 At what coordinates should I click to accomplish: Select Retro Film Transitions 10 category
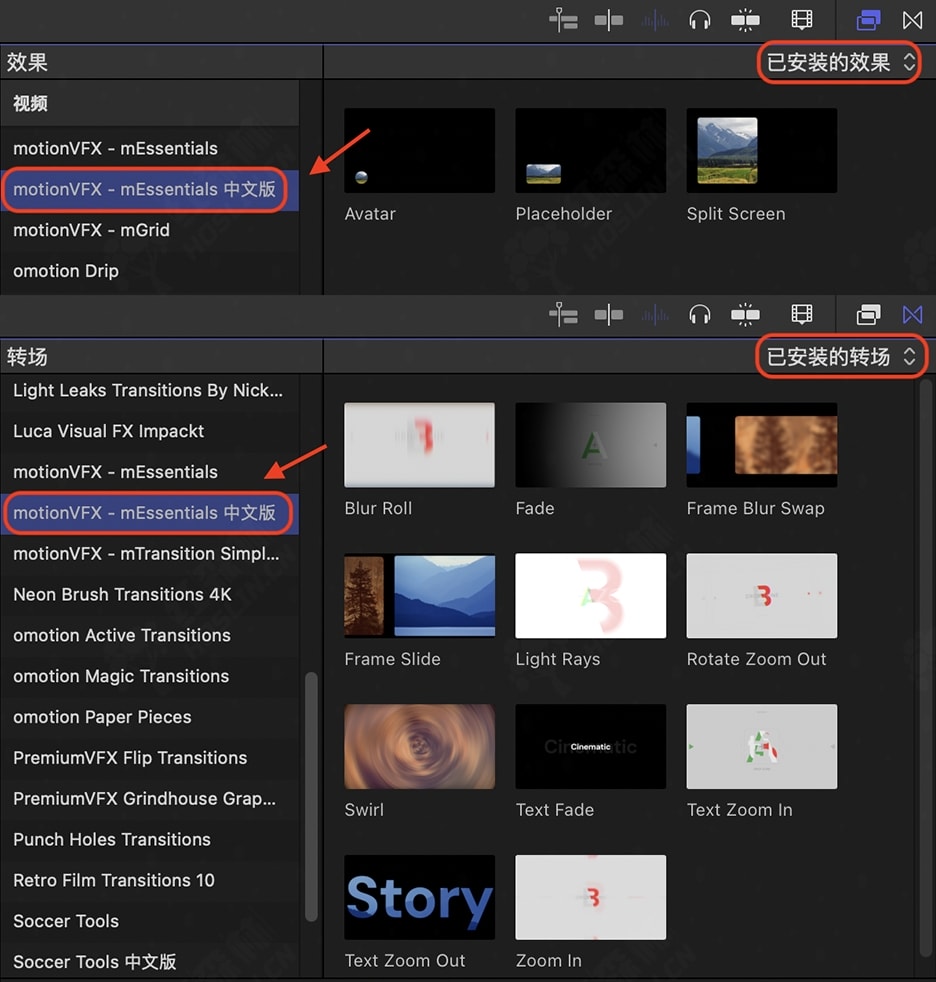pos(150,881)
